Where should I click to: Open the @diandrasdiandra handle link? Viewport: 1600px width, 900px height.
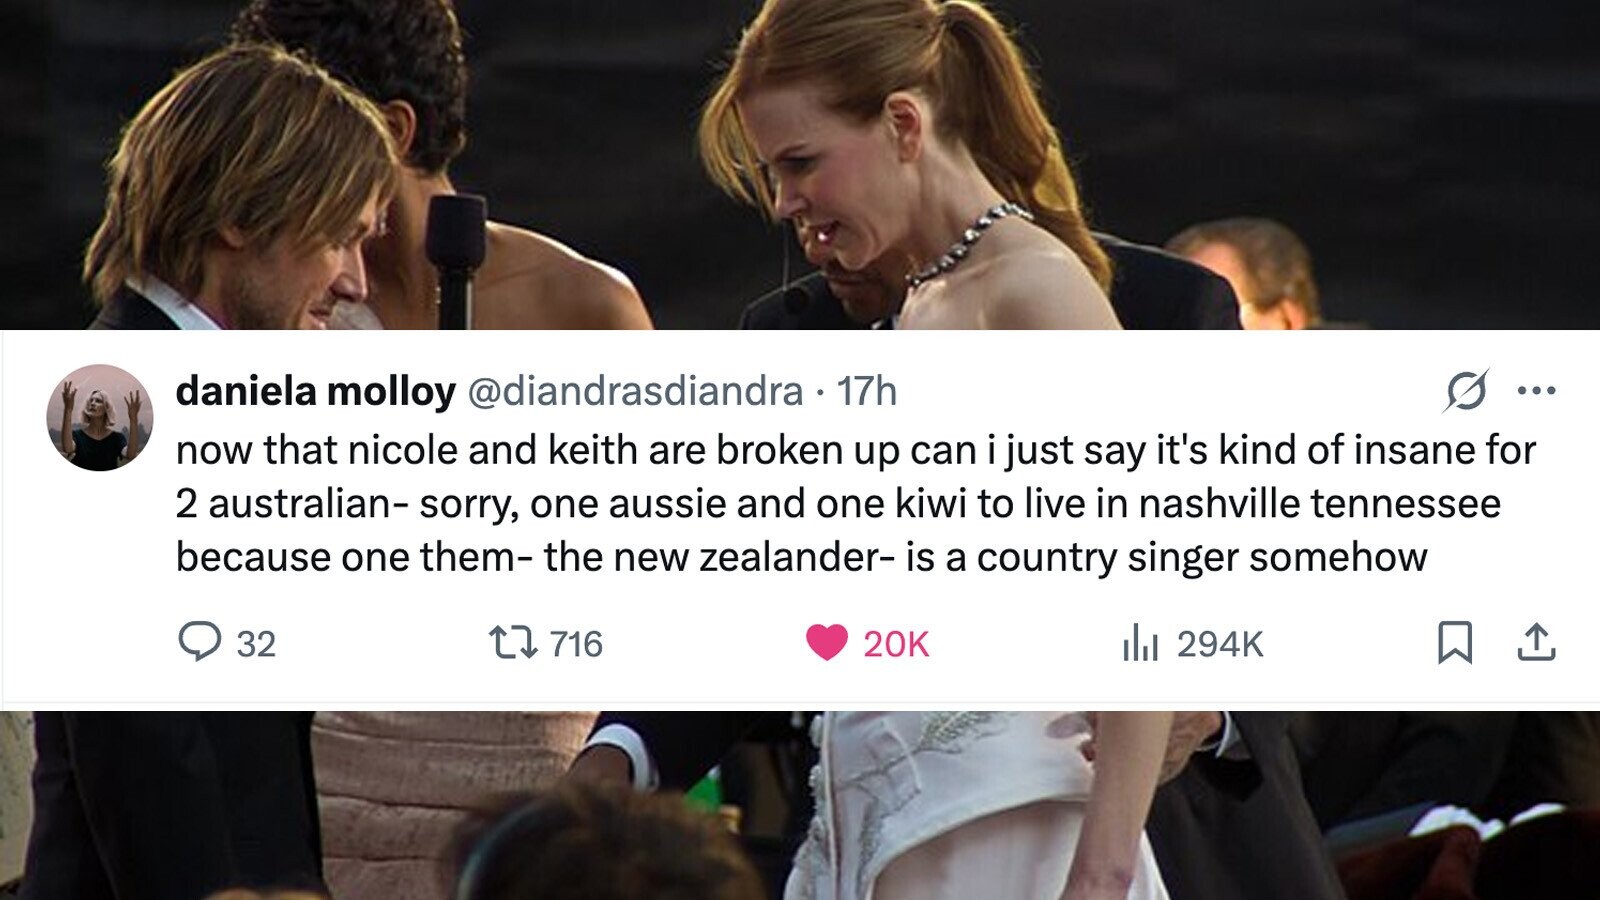pyautogui.click(x=635, y=391)
